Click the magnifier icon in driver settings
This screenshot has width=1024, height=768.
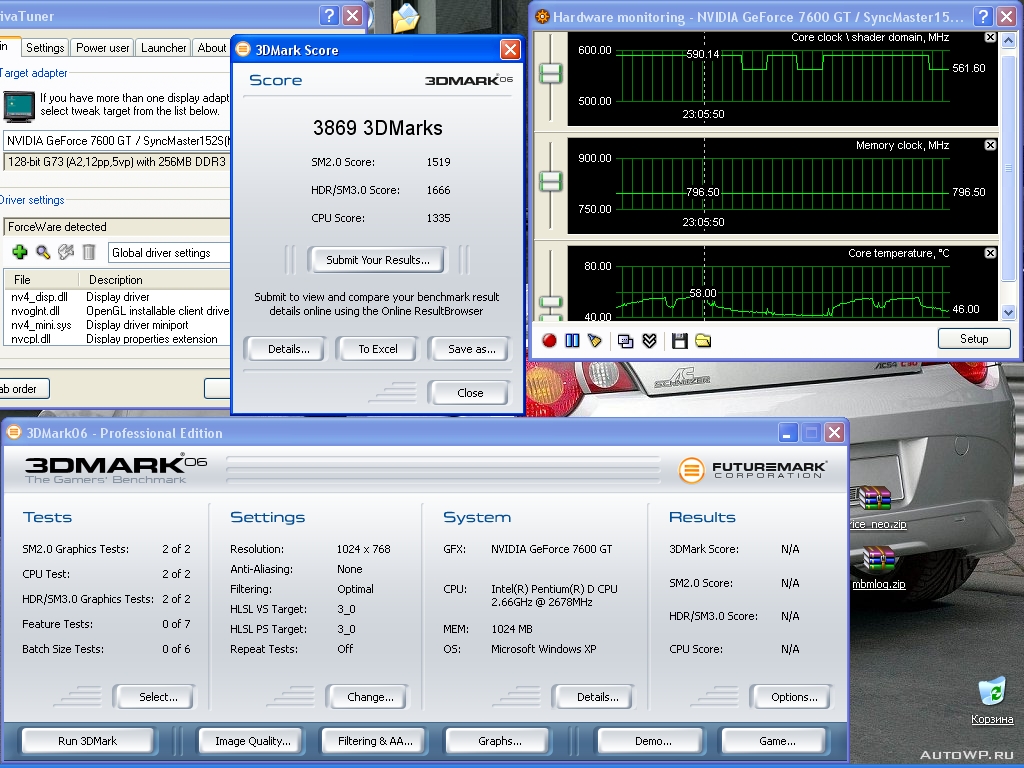point(43,252)
